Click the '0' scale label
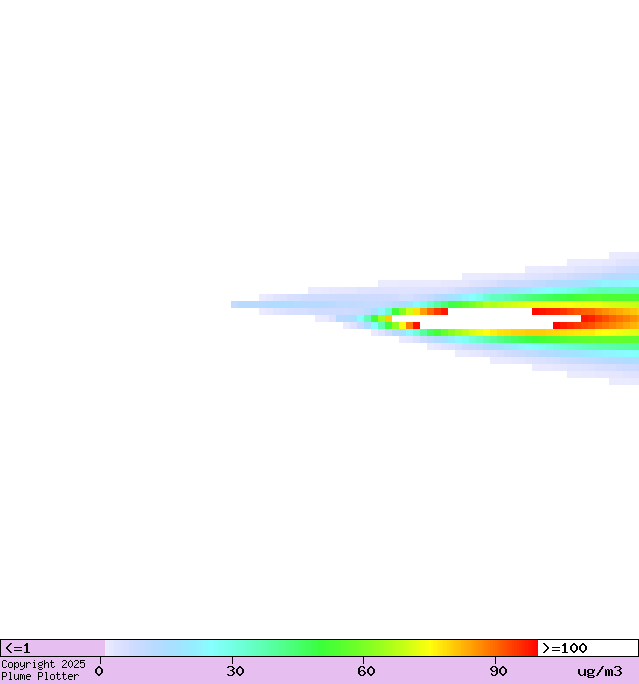The width and height of the screenshot is (639, 684). pyautogui.click(x=99, y=671)
